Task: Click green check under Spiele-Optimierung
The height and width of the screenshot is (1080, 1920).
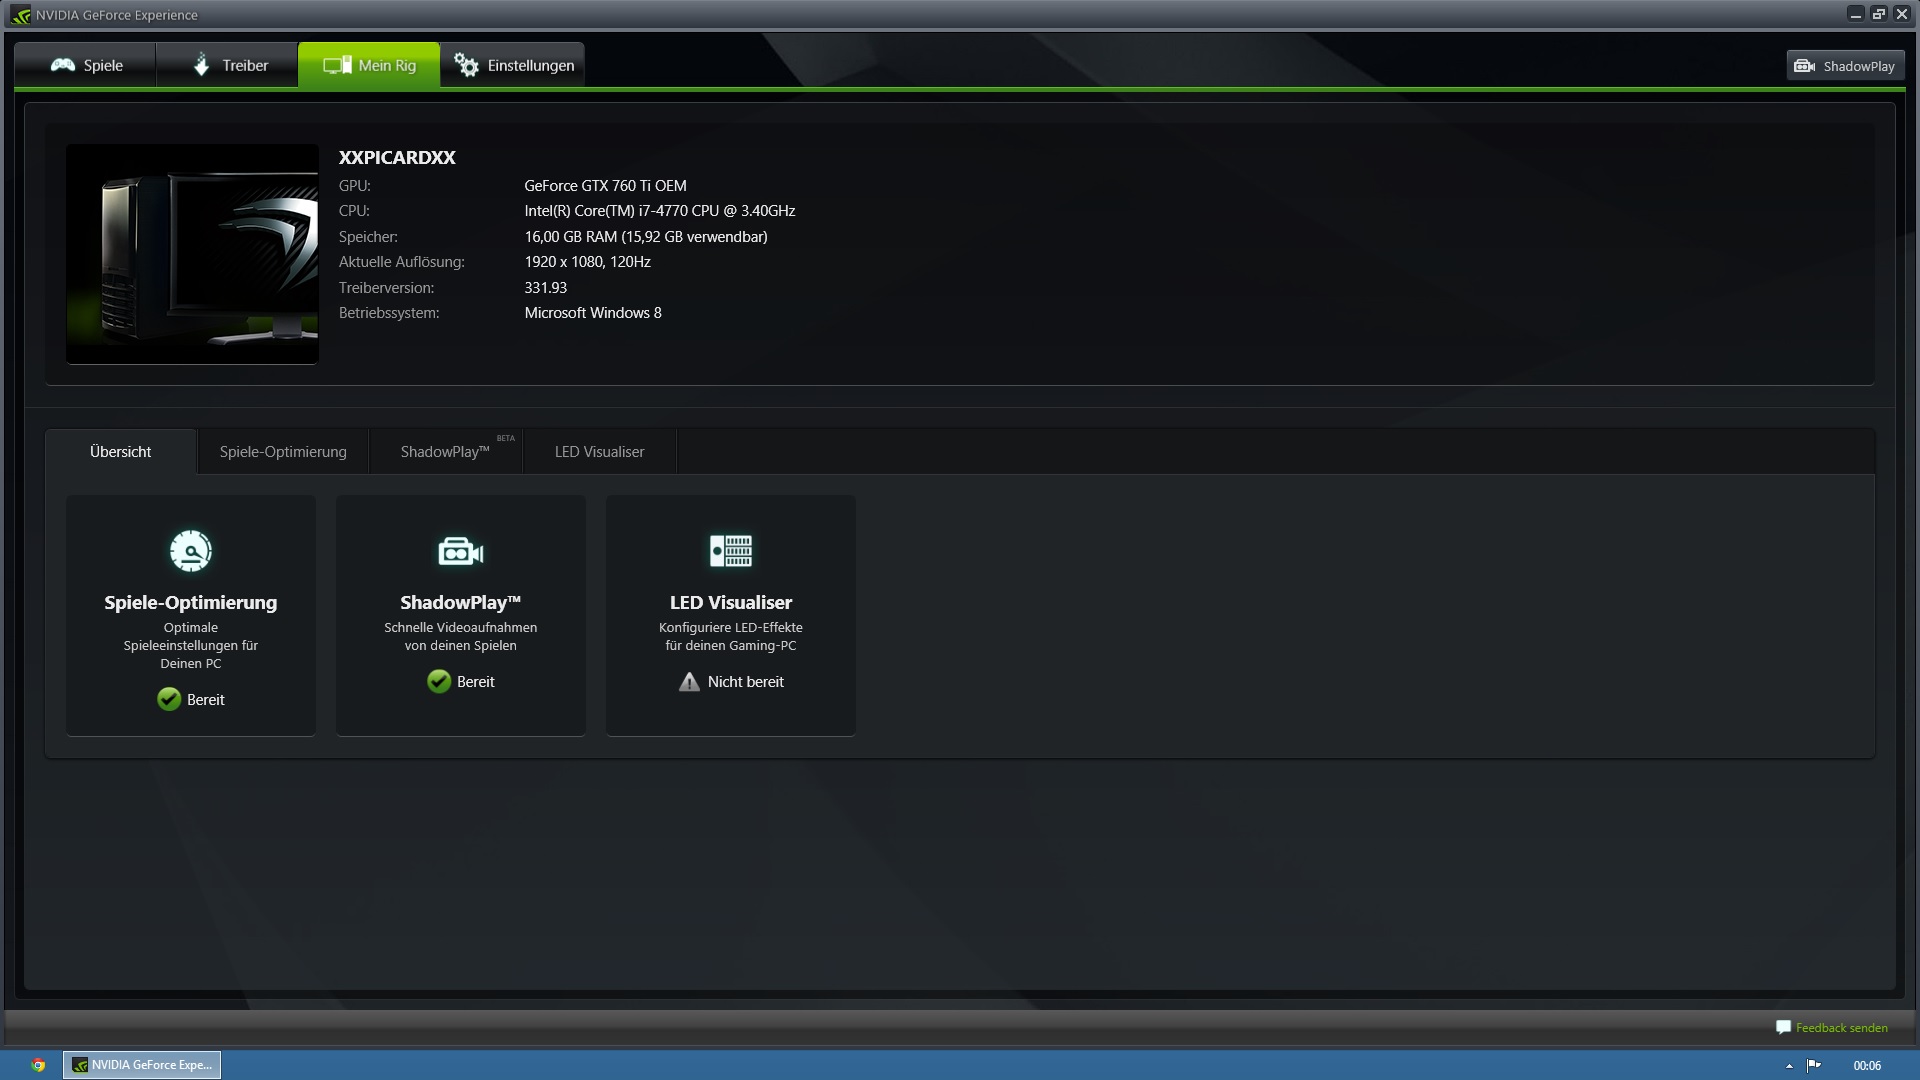Action: coord(169,699)
